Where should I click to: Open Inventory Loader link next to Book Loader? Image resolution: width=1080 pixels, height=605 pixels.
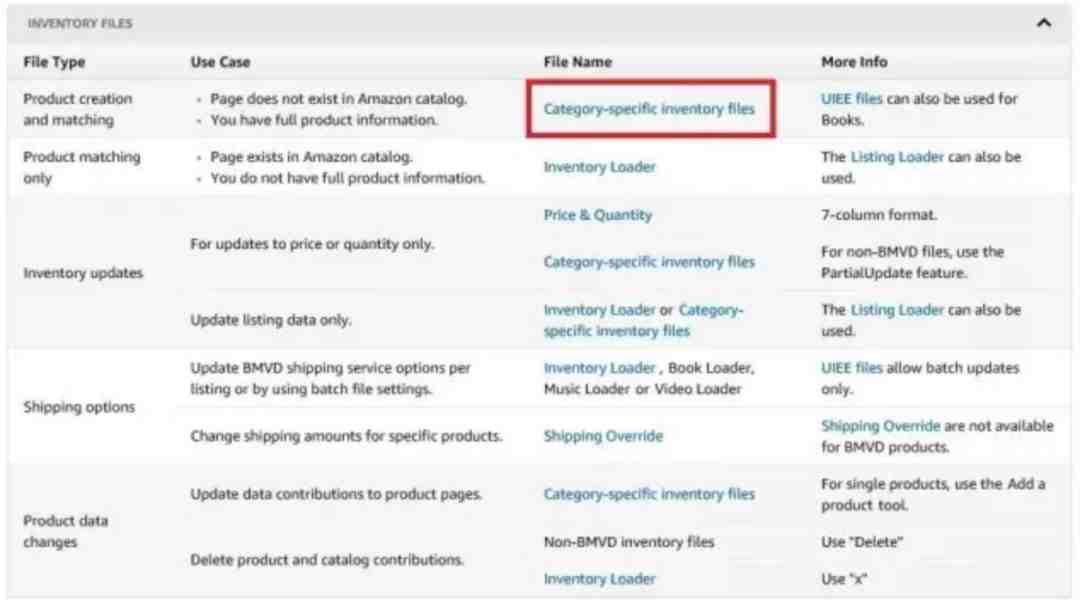coord(599,368)
